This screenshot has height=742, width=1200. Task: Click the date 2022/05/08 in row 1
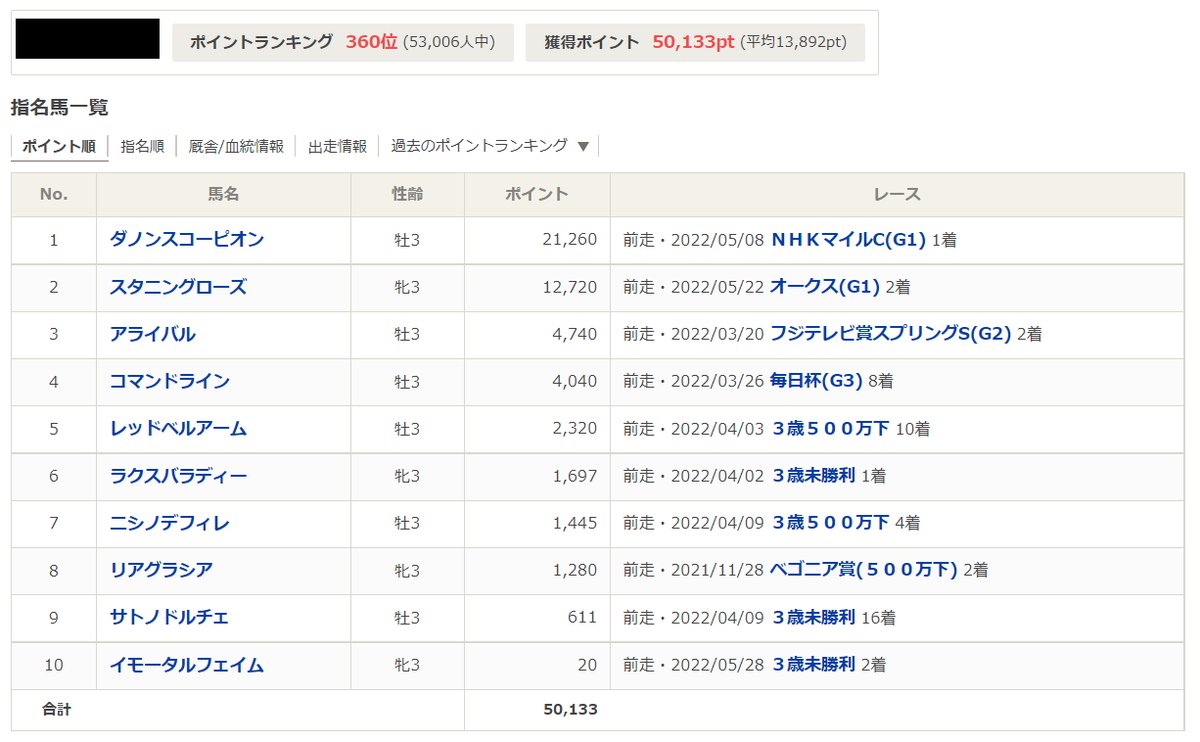(x=717, y=241)
